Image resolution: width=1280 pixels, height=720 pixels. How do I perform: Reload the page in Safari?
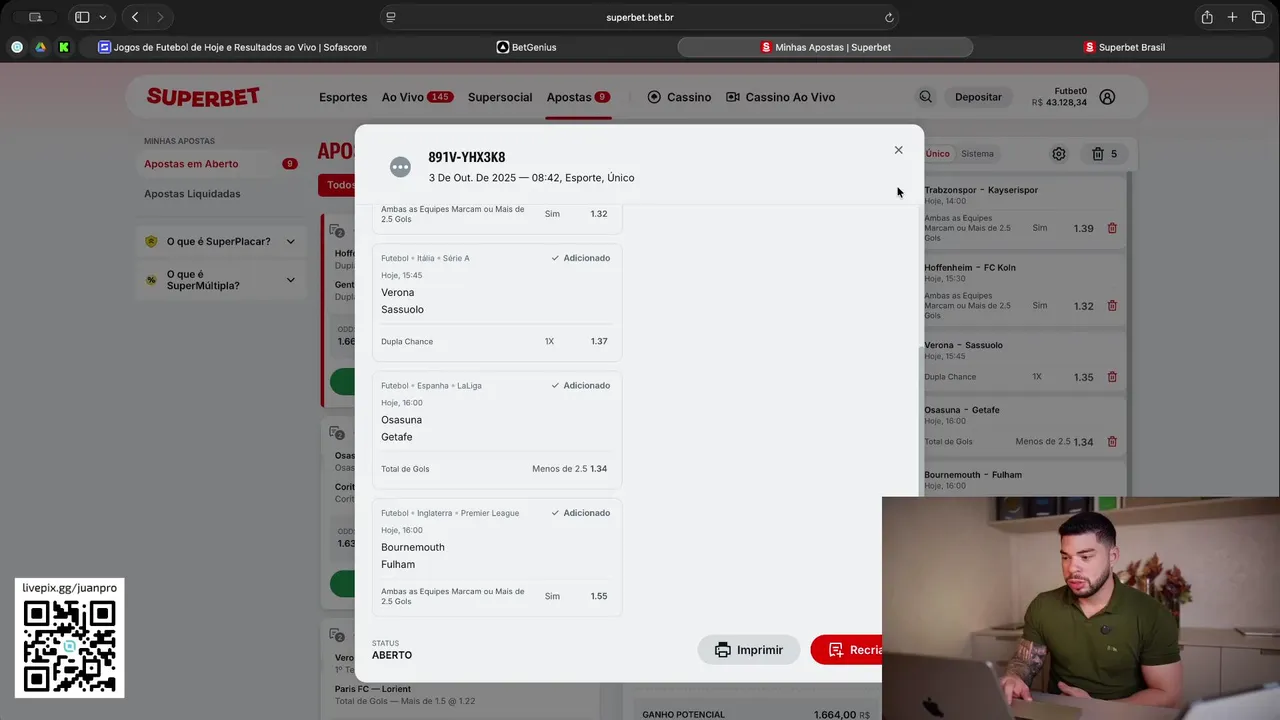coord(889,17)
